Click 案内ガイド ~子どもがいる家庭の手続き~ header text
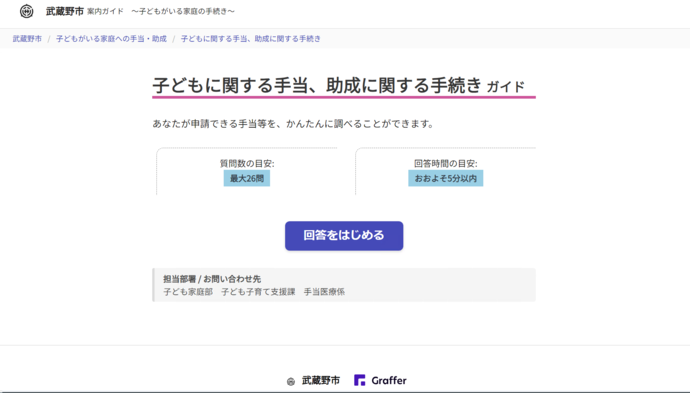 coord(161,11)
